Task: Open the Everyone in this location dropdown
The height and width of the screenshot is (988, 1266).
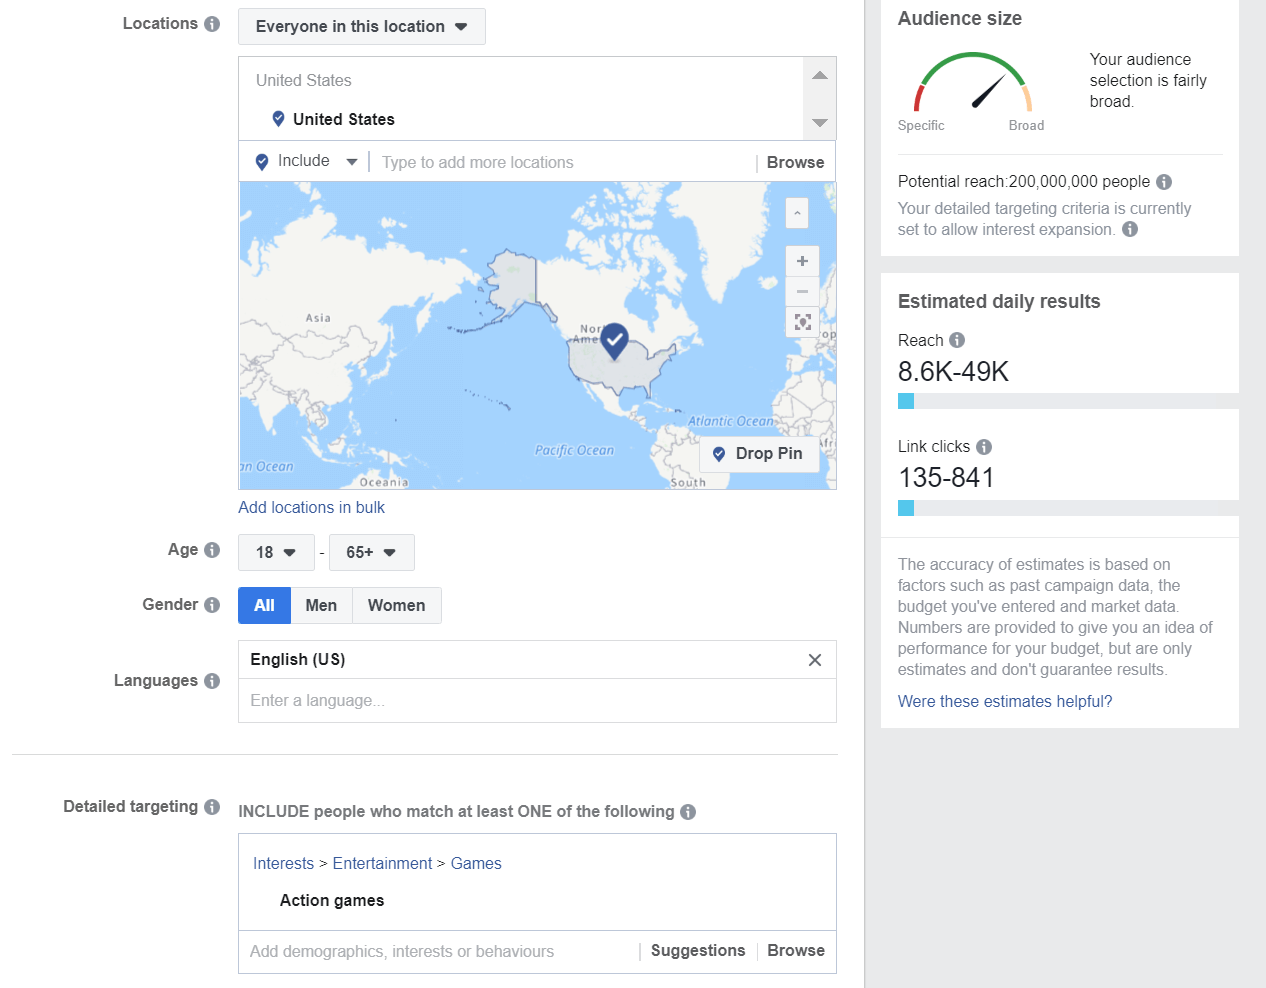Action: (361, 27)
